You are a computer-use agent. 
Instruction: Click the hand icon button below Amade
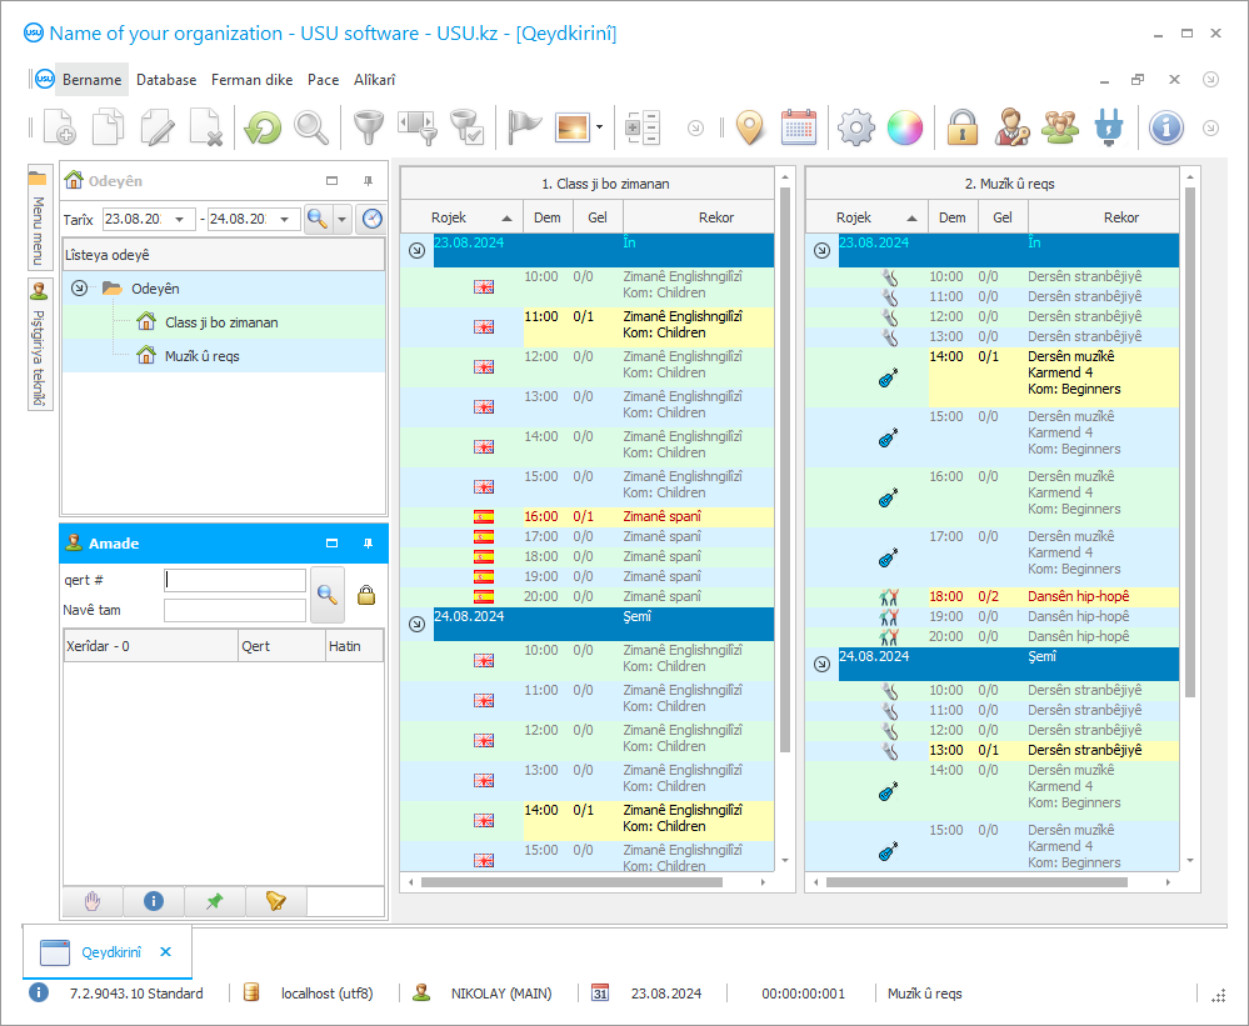93,901
